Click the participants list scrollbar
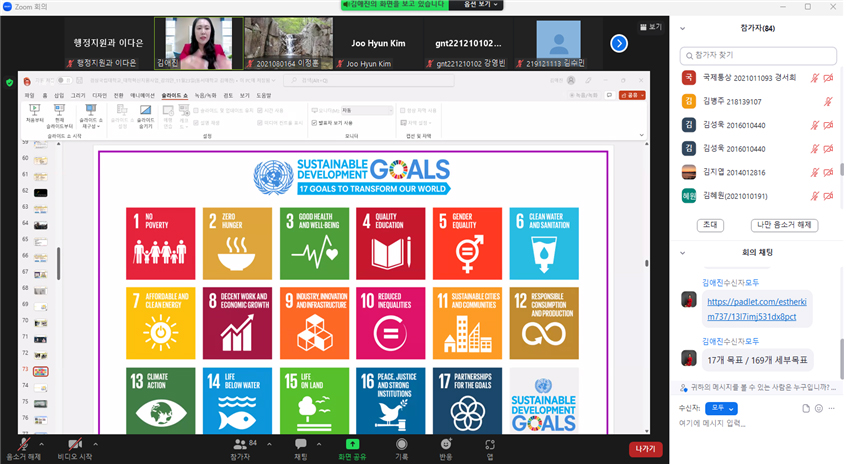Image resolution: width=846 pixels, height=466 pixels. tap(842, 170)
